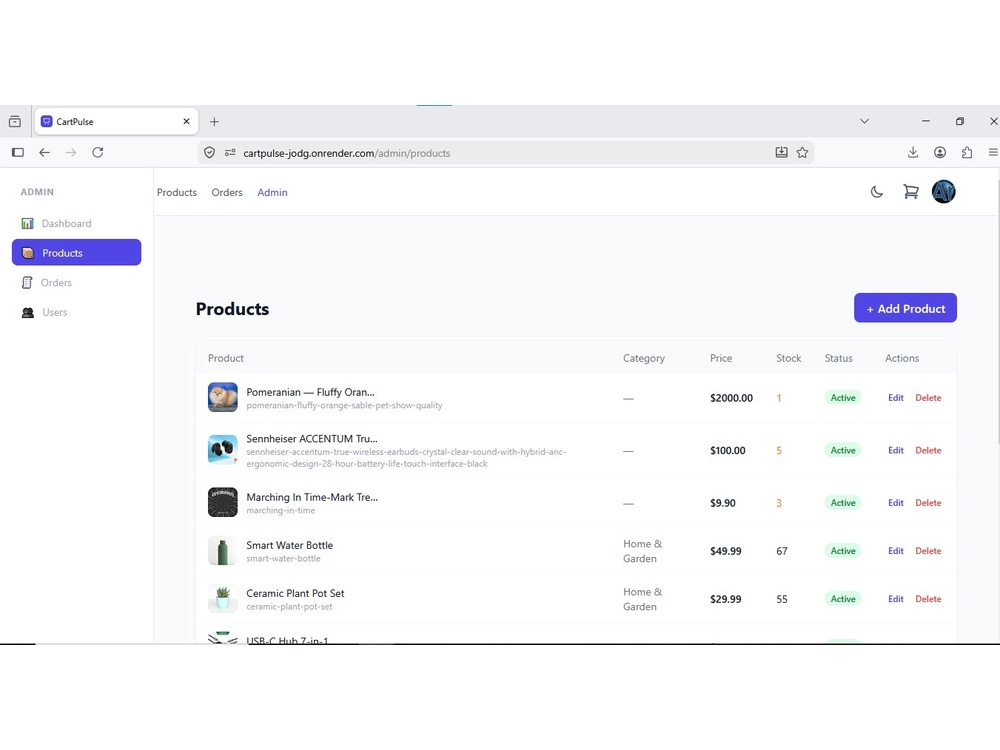Click the Status column header

tap(838, 358)
